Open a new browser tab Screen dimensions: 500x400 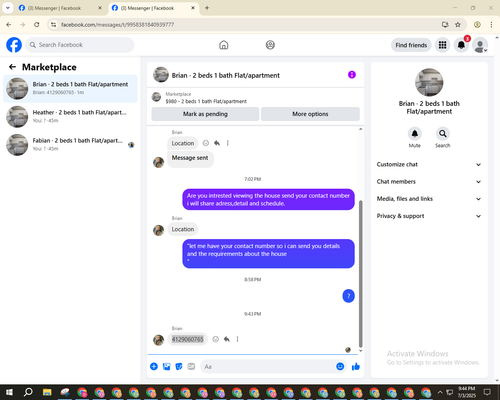[x=207, y=8]
